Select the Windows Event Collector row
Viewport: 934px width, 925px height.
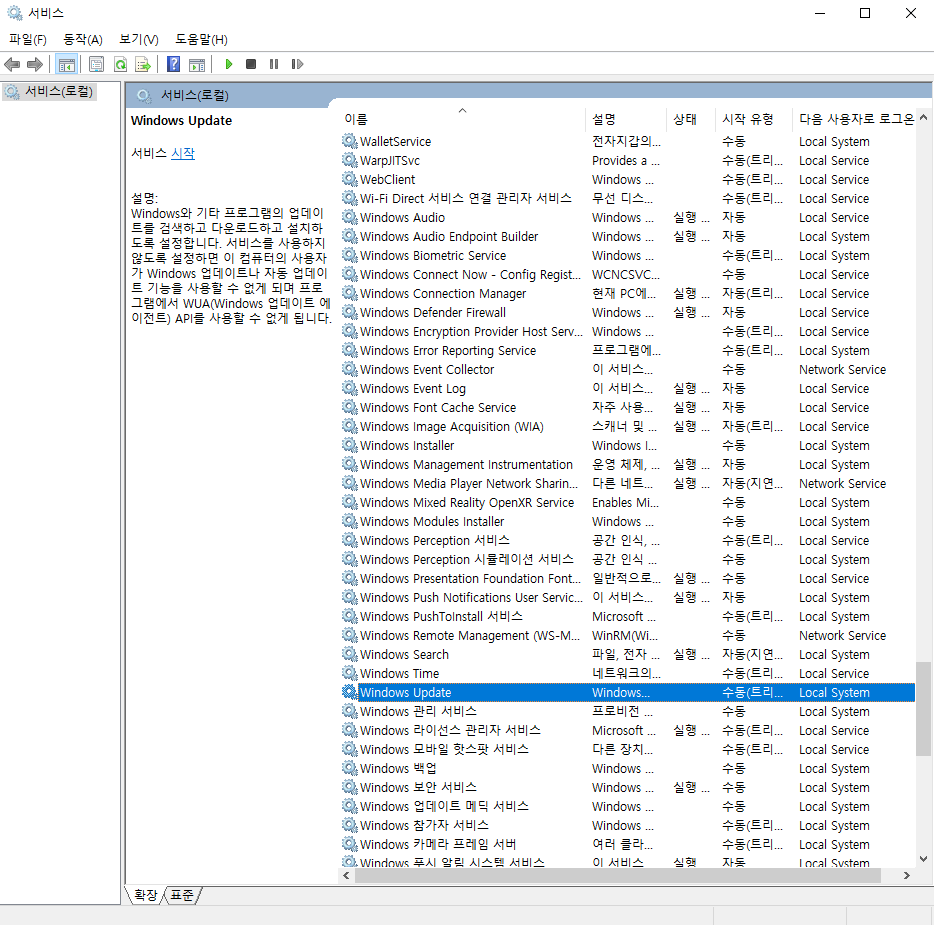[x=628, y=369]
